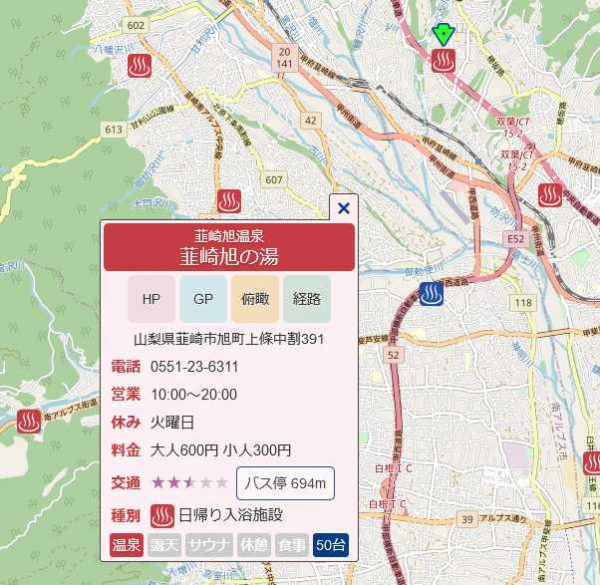Select the onsen marker at the left map edge
This screenshot has width=600, height=585.
[29, 421]
